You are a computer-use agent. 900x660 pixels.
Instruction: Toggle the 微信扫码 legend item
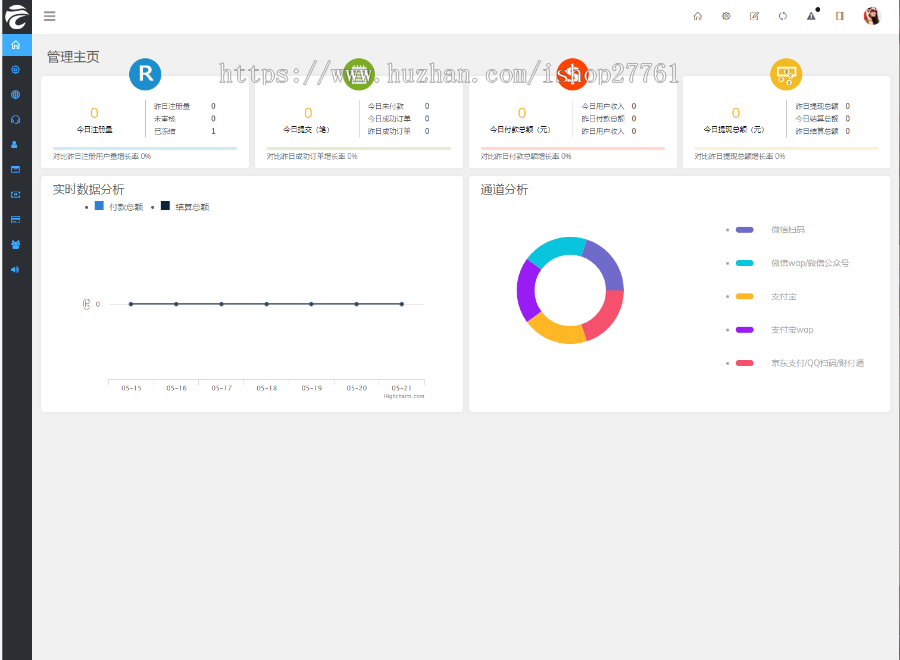pos(770,230)
